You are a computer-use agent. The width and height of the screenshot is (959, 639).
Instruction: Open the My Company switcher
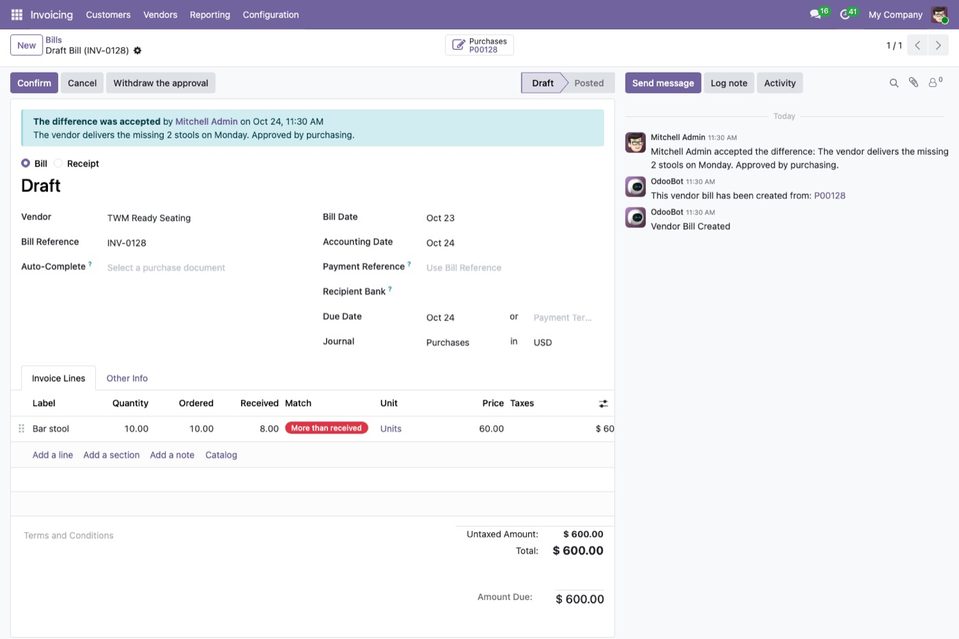pyautogui.click(x=895, y=15)
